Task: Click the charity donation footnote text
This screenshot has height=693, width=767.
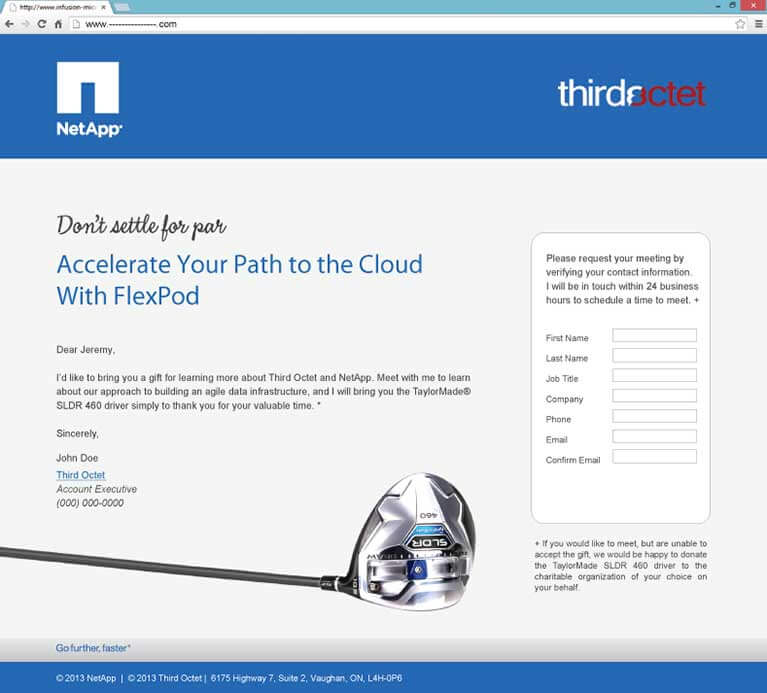Action: point(621,565)
